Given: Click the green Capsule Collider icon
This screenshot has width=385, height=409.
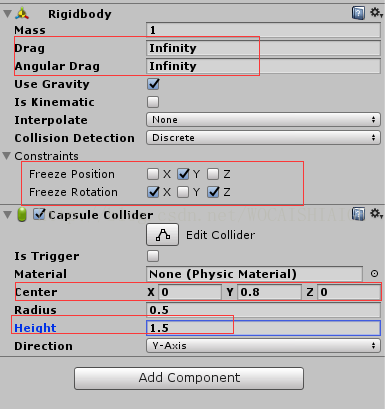Looking at the screenshot, I should (x=22, y=215).
